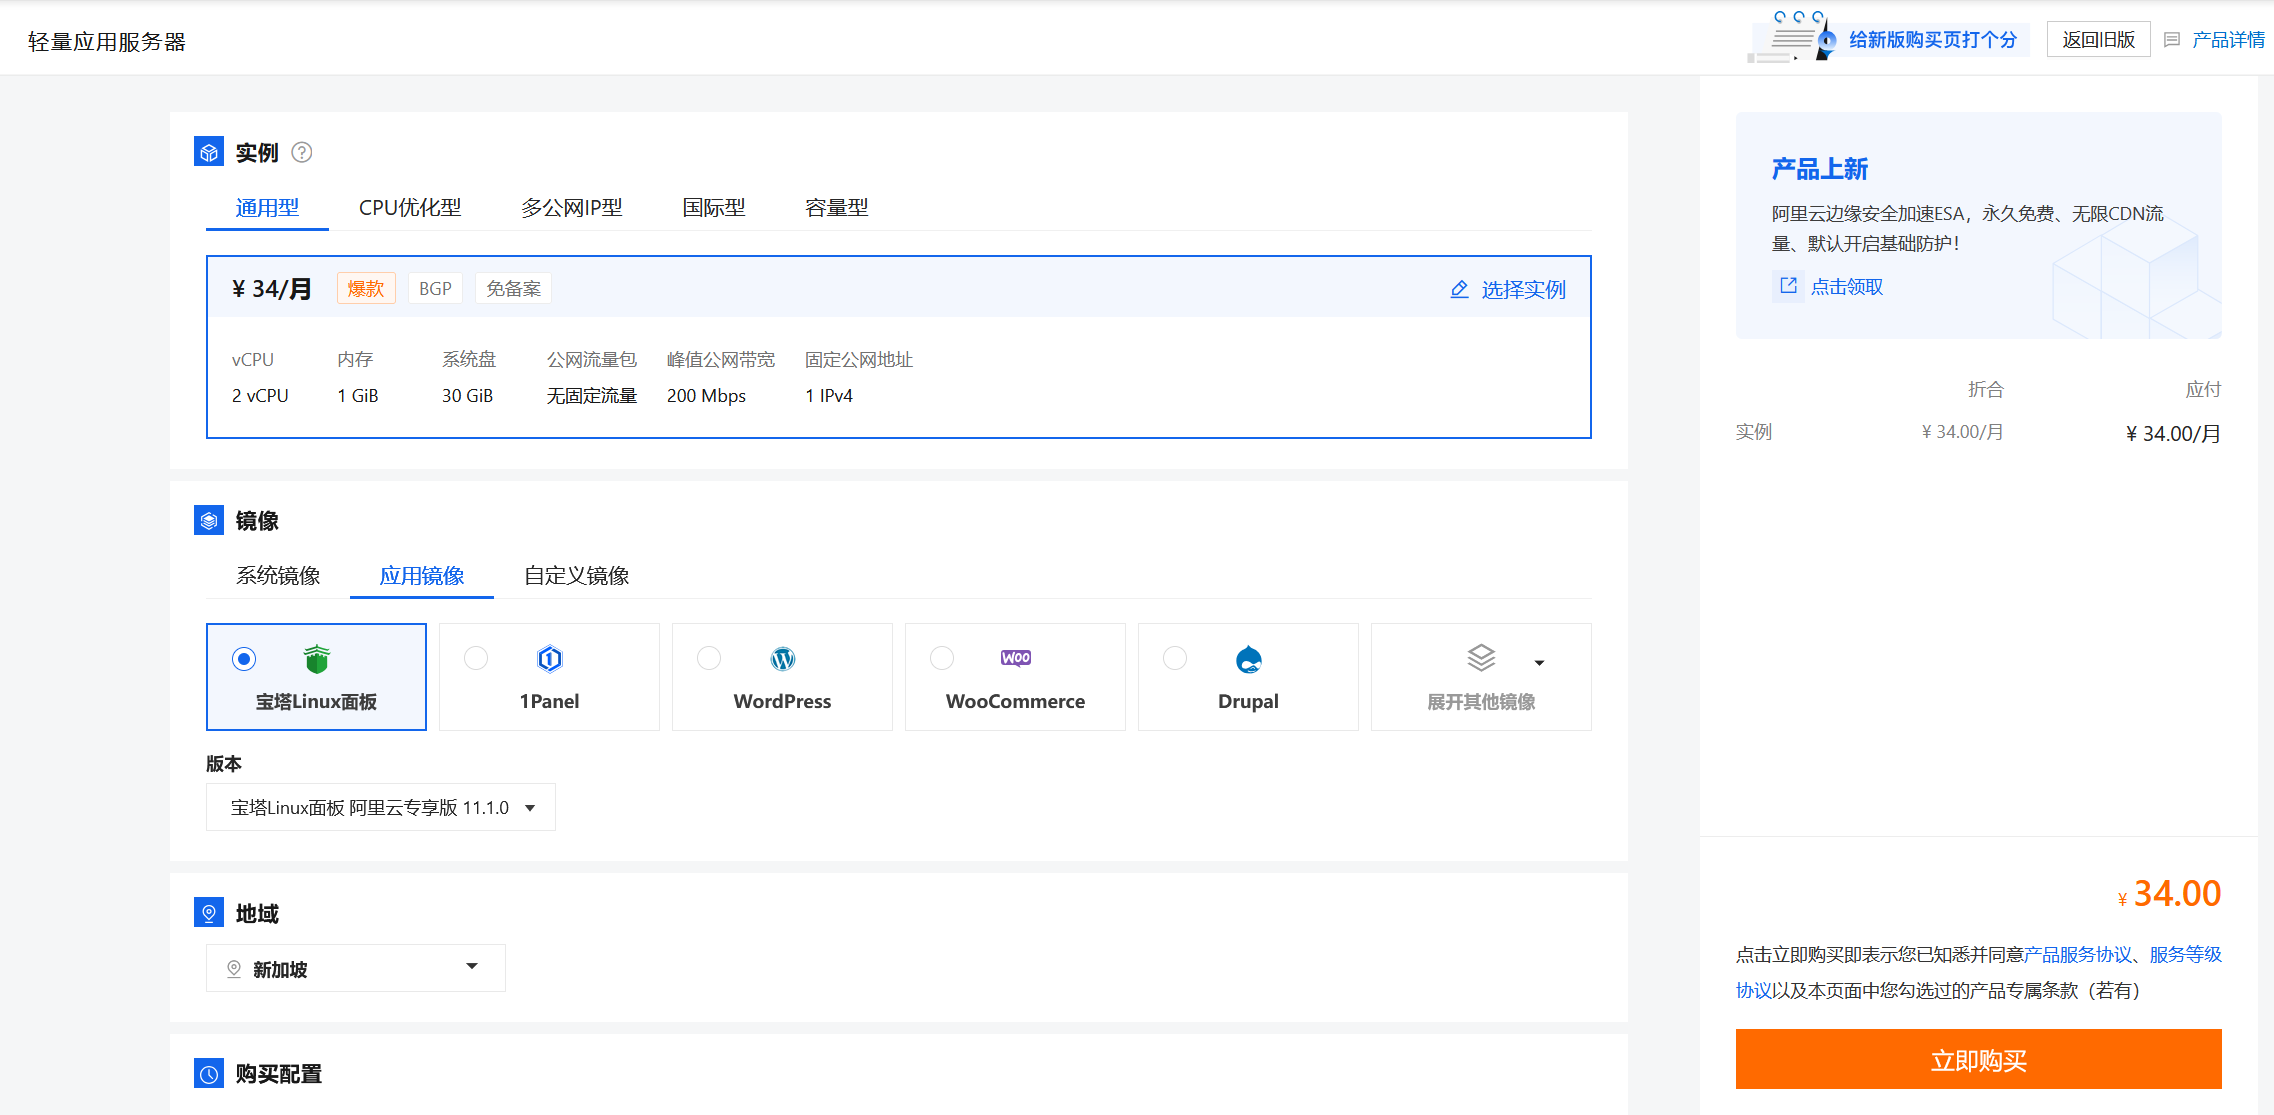Click the help question mark beside 实例
Viewport: 2274px width, 1115px height.
click(x=301, y=152)
